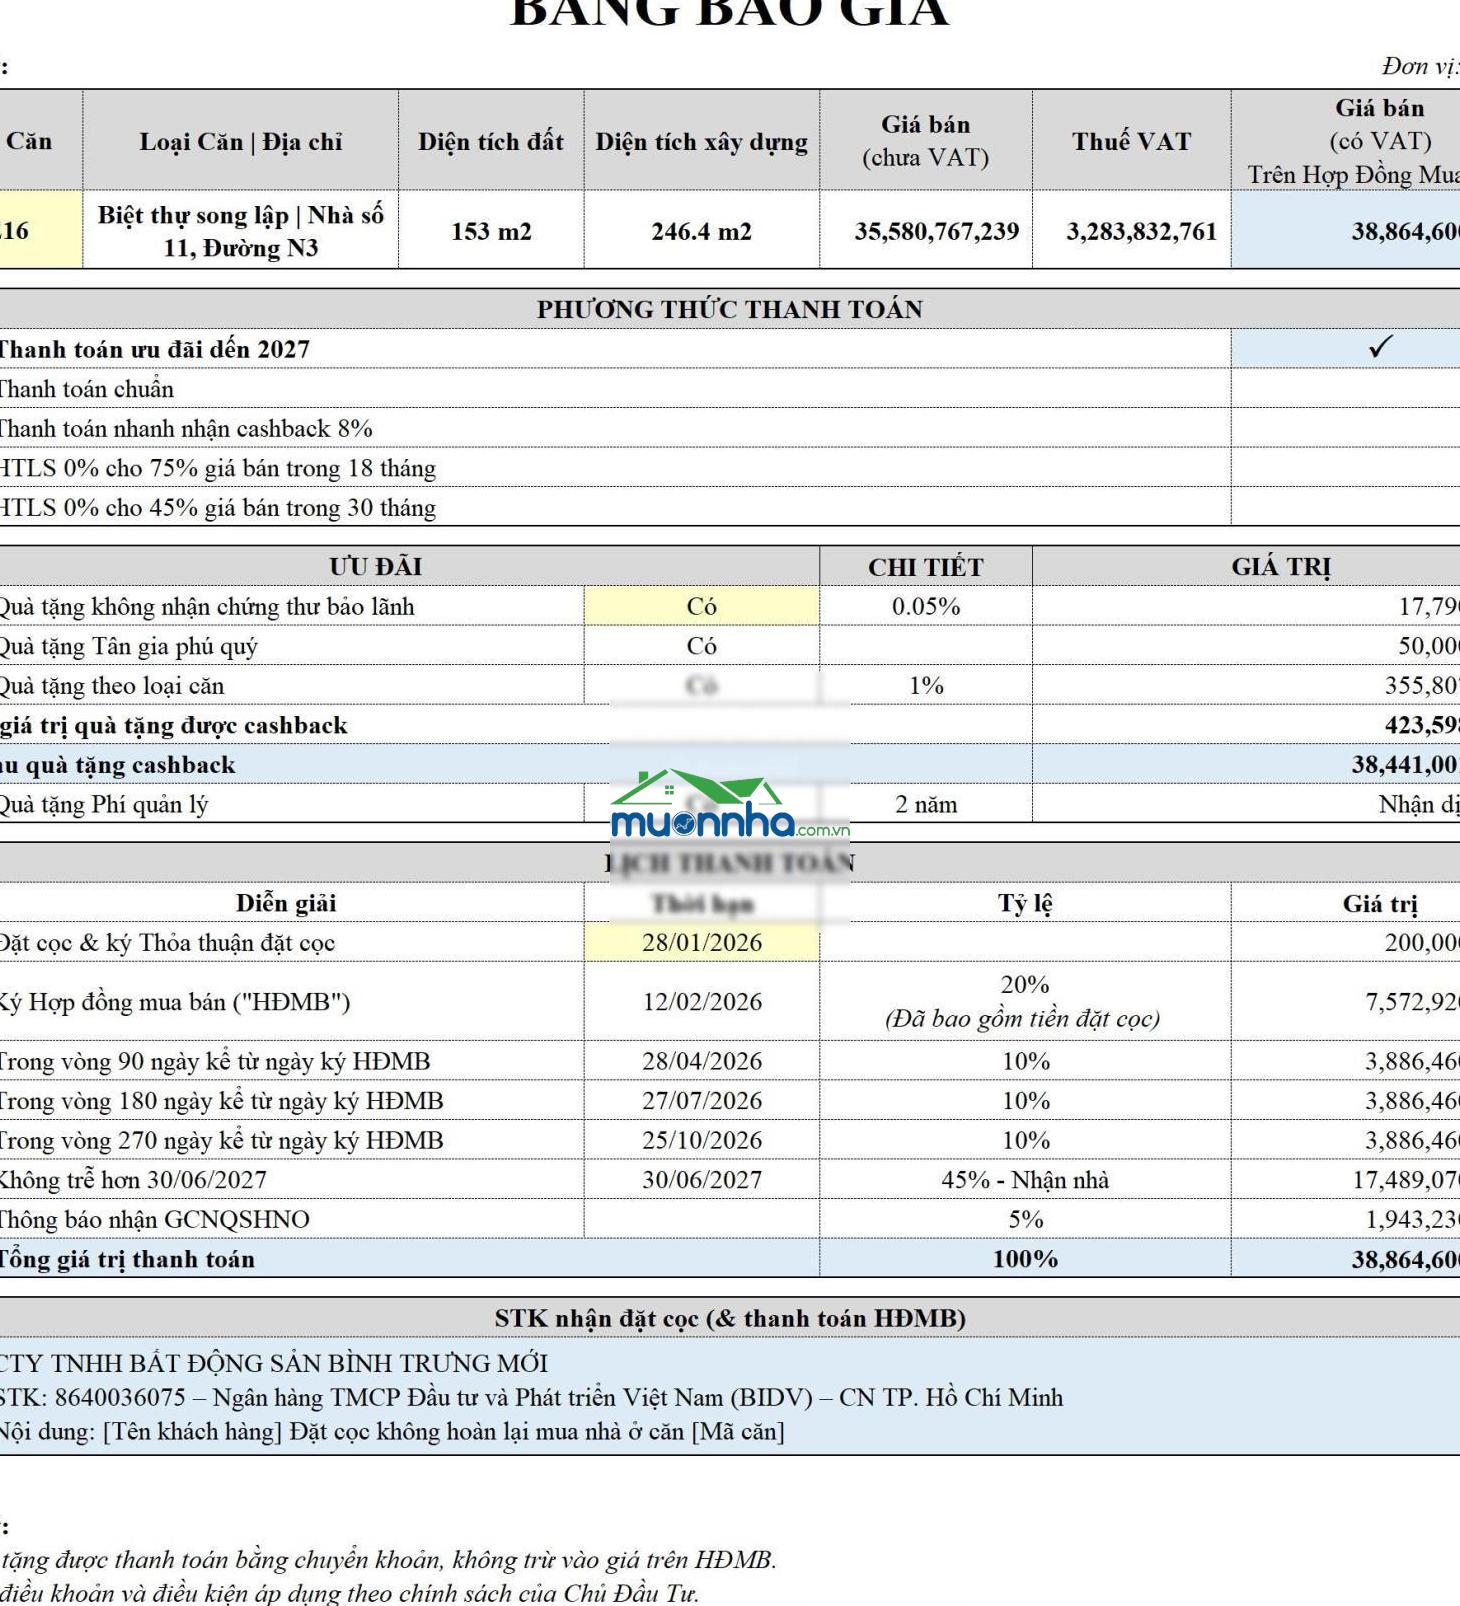Screen dimensions: 1460x1606
Task: Click the "10%" rate in the 25/10/2026 row
Action: pyautogui.click(x=1026, y=1140)
